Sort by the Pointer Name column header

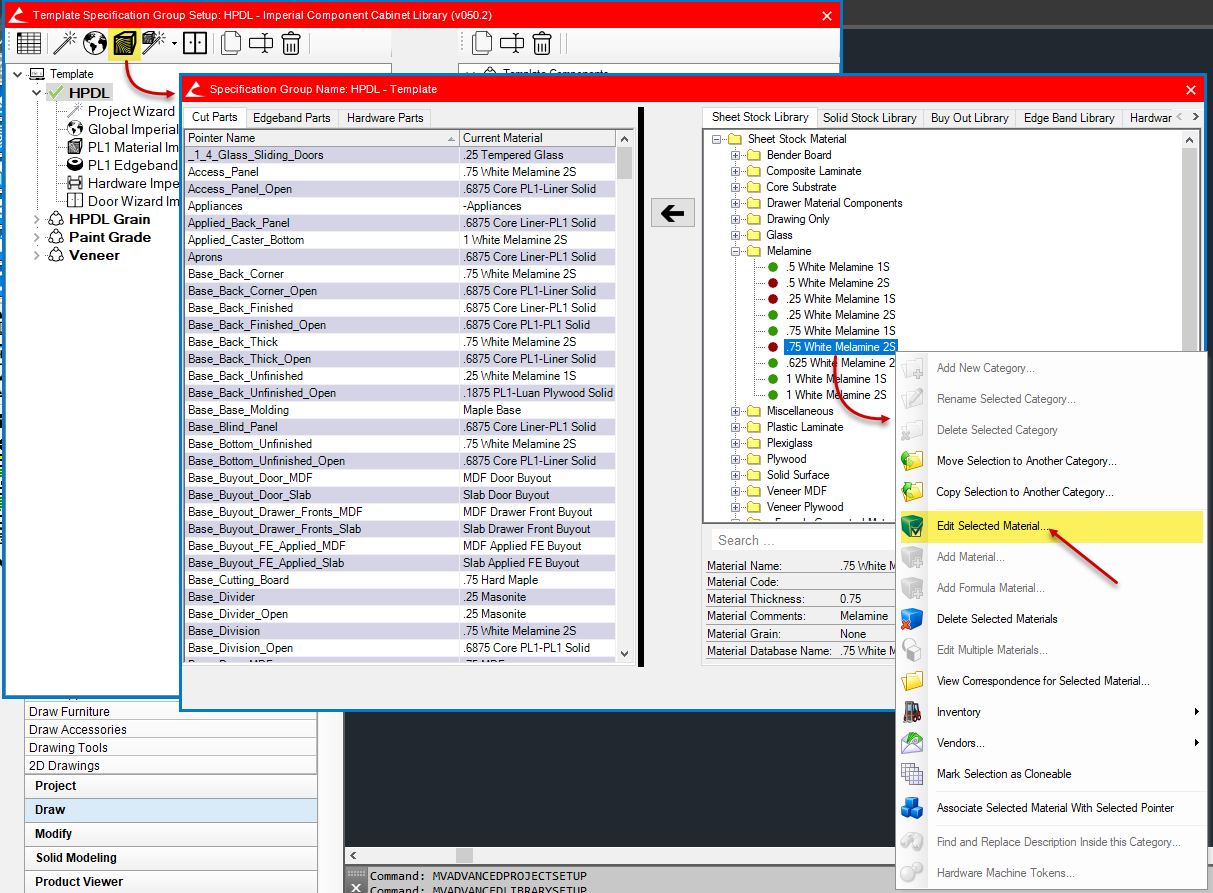coord(320,138)
